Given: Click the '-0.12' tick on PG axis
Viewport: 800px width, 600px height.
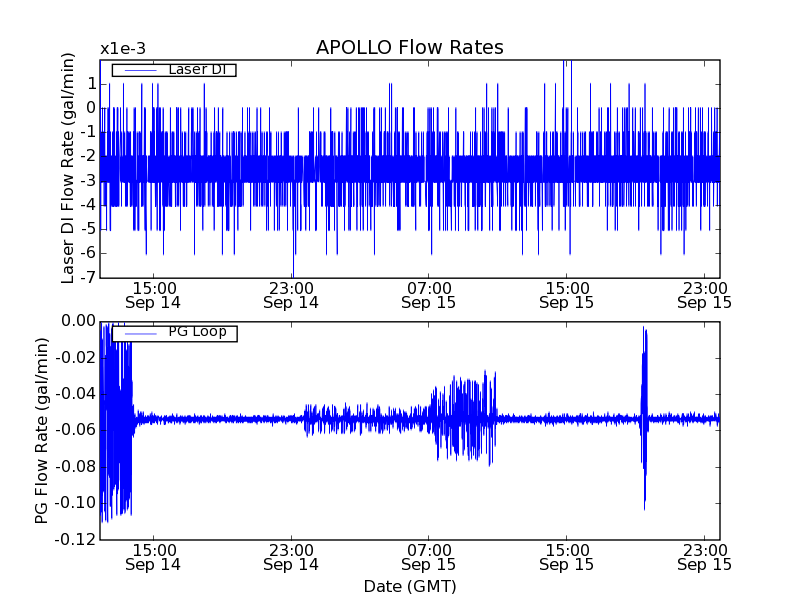Looking at the screenshot, I should tap(76, 539).
